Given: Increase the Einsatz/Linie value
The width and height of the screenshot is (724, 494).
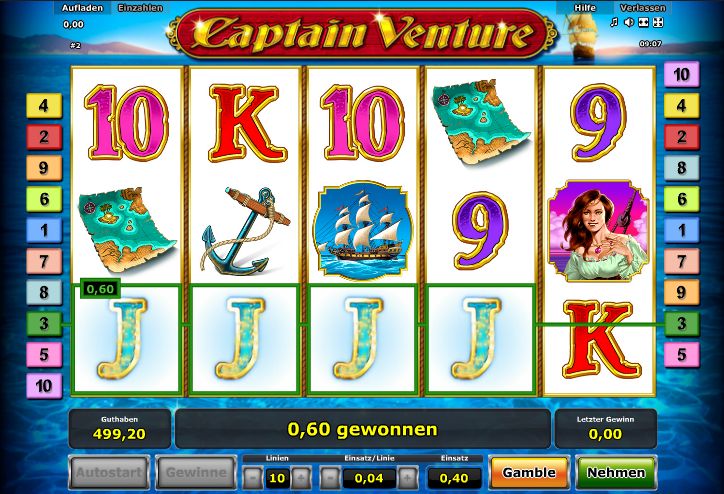Looking at the screenshot, I should tap(407, 478).
